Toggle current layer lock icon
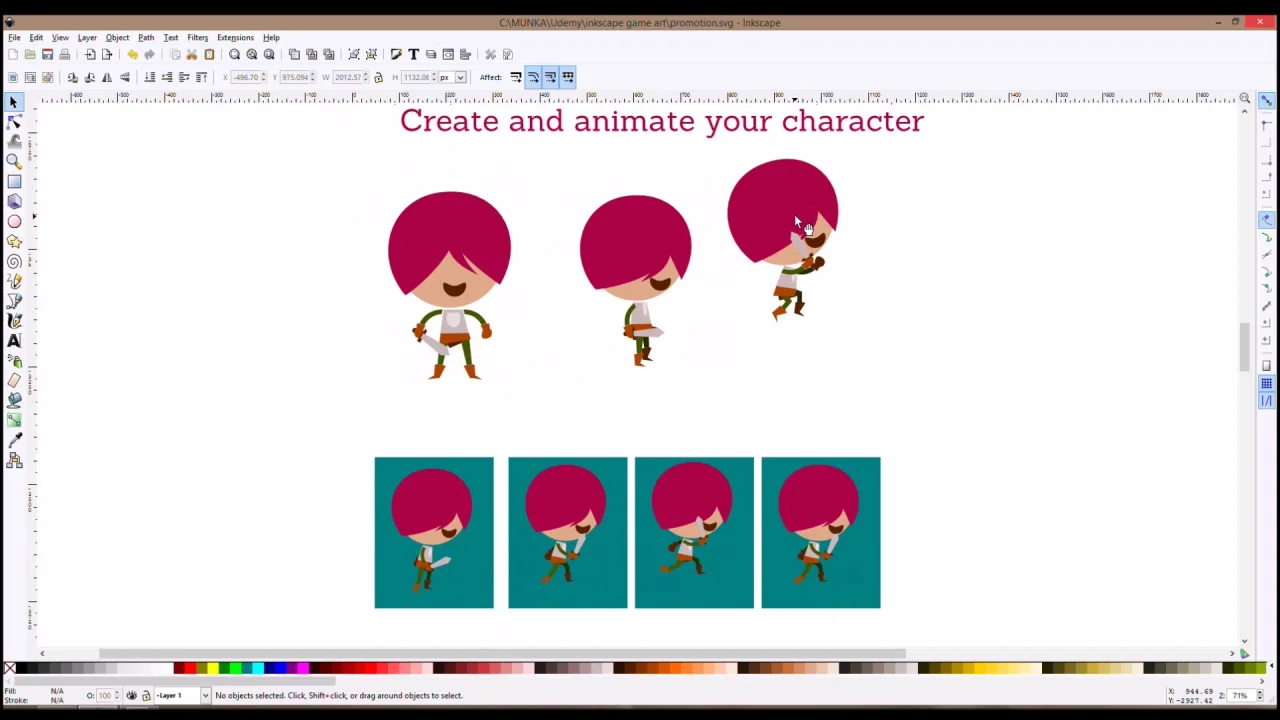This screenshot has width=1280, height=720. [145, 696]
